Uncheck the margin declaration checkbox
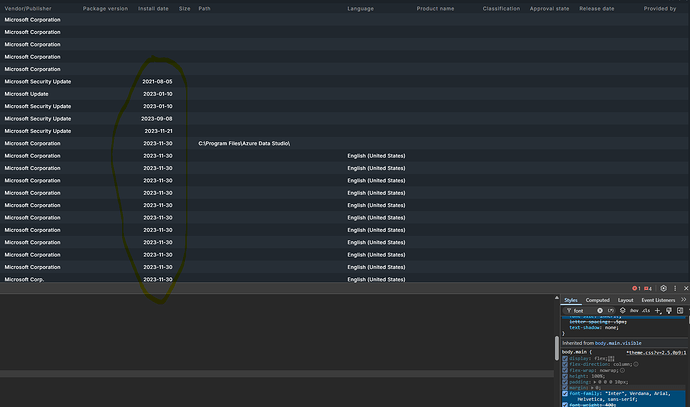Viewport: 690px width, 407px height. click(x=565, y=388)
